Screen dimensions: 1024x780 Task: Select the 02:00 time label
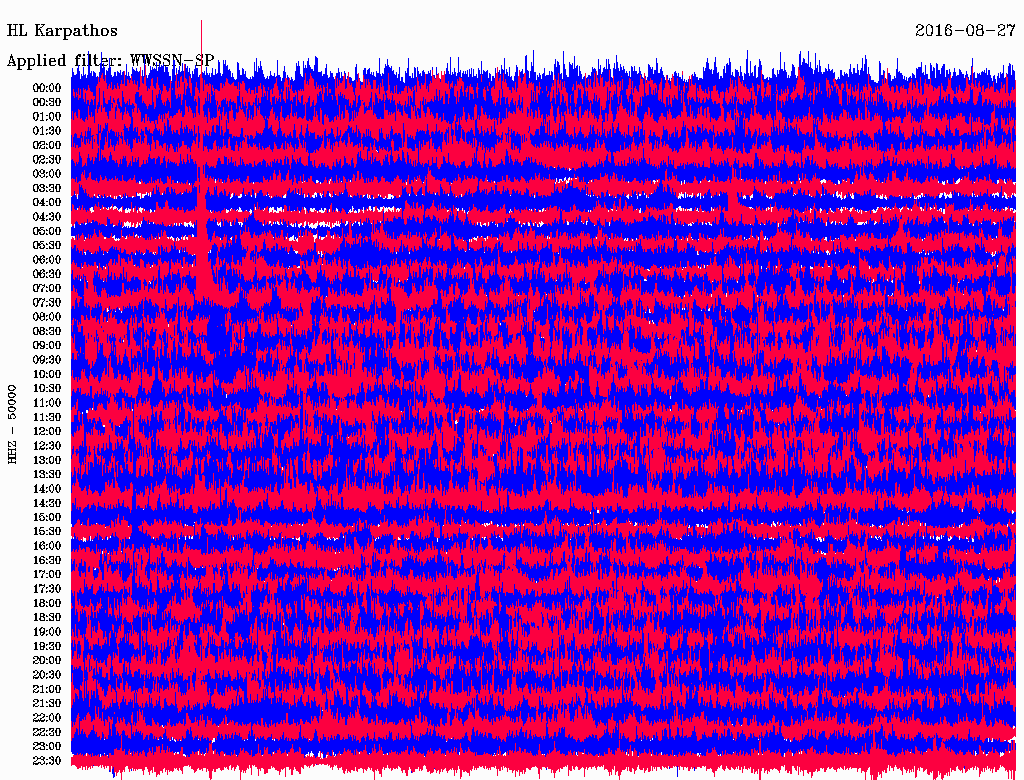click(47, 146)
